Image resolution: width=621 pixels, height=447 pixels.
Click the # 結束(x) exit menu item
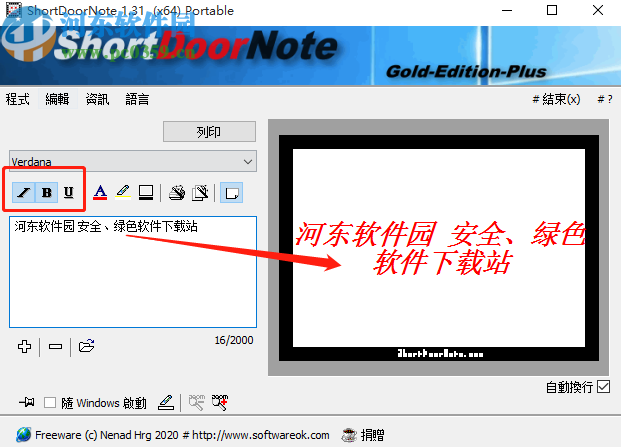[556, 99]
